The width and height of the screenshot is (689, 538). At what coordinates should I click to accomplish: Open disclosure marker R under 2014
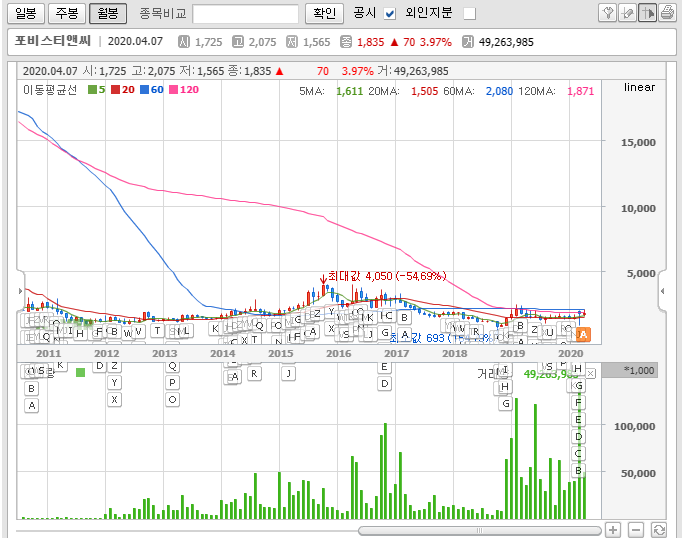coord(254,374)
